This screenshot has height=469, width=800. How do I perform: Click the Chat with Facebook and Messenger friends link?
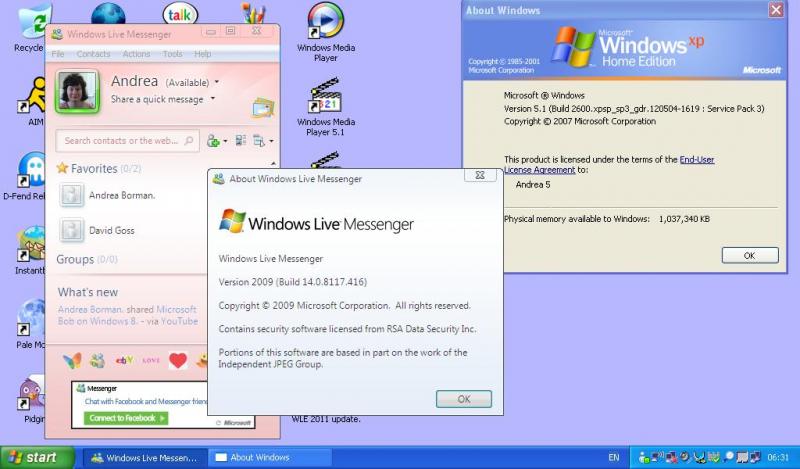(x=146, y=402)
